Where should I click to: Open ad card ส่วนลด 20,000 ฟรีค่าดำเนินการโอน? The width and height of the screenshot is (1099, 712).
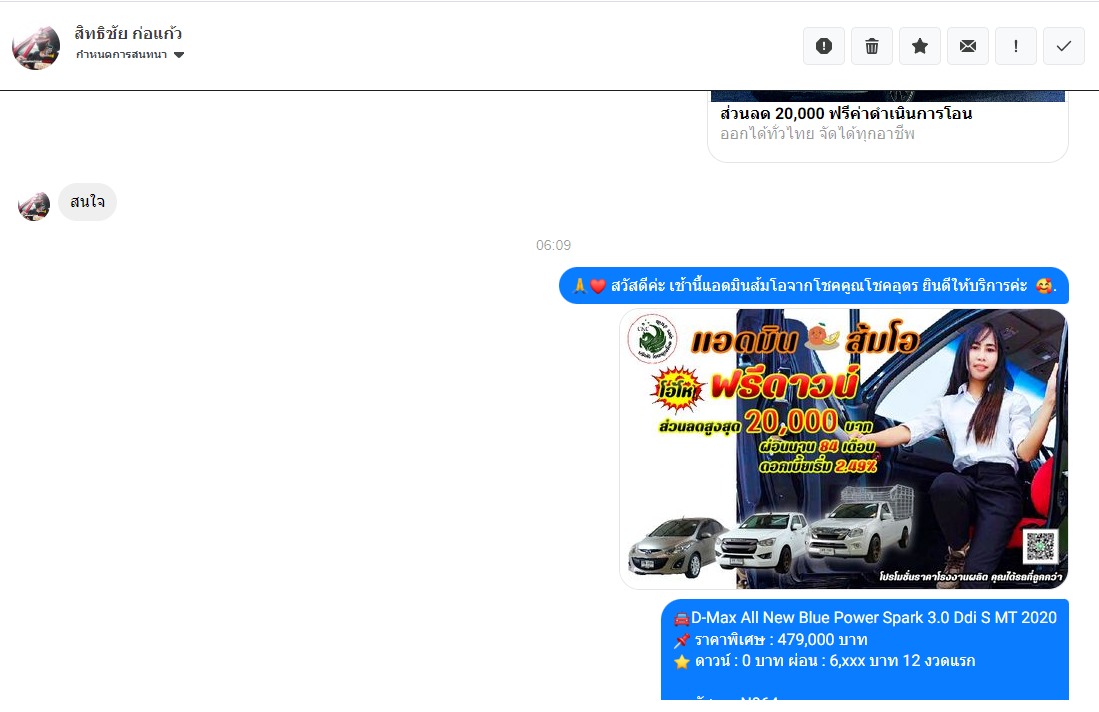click(888, 126)
